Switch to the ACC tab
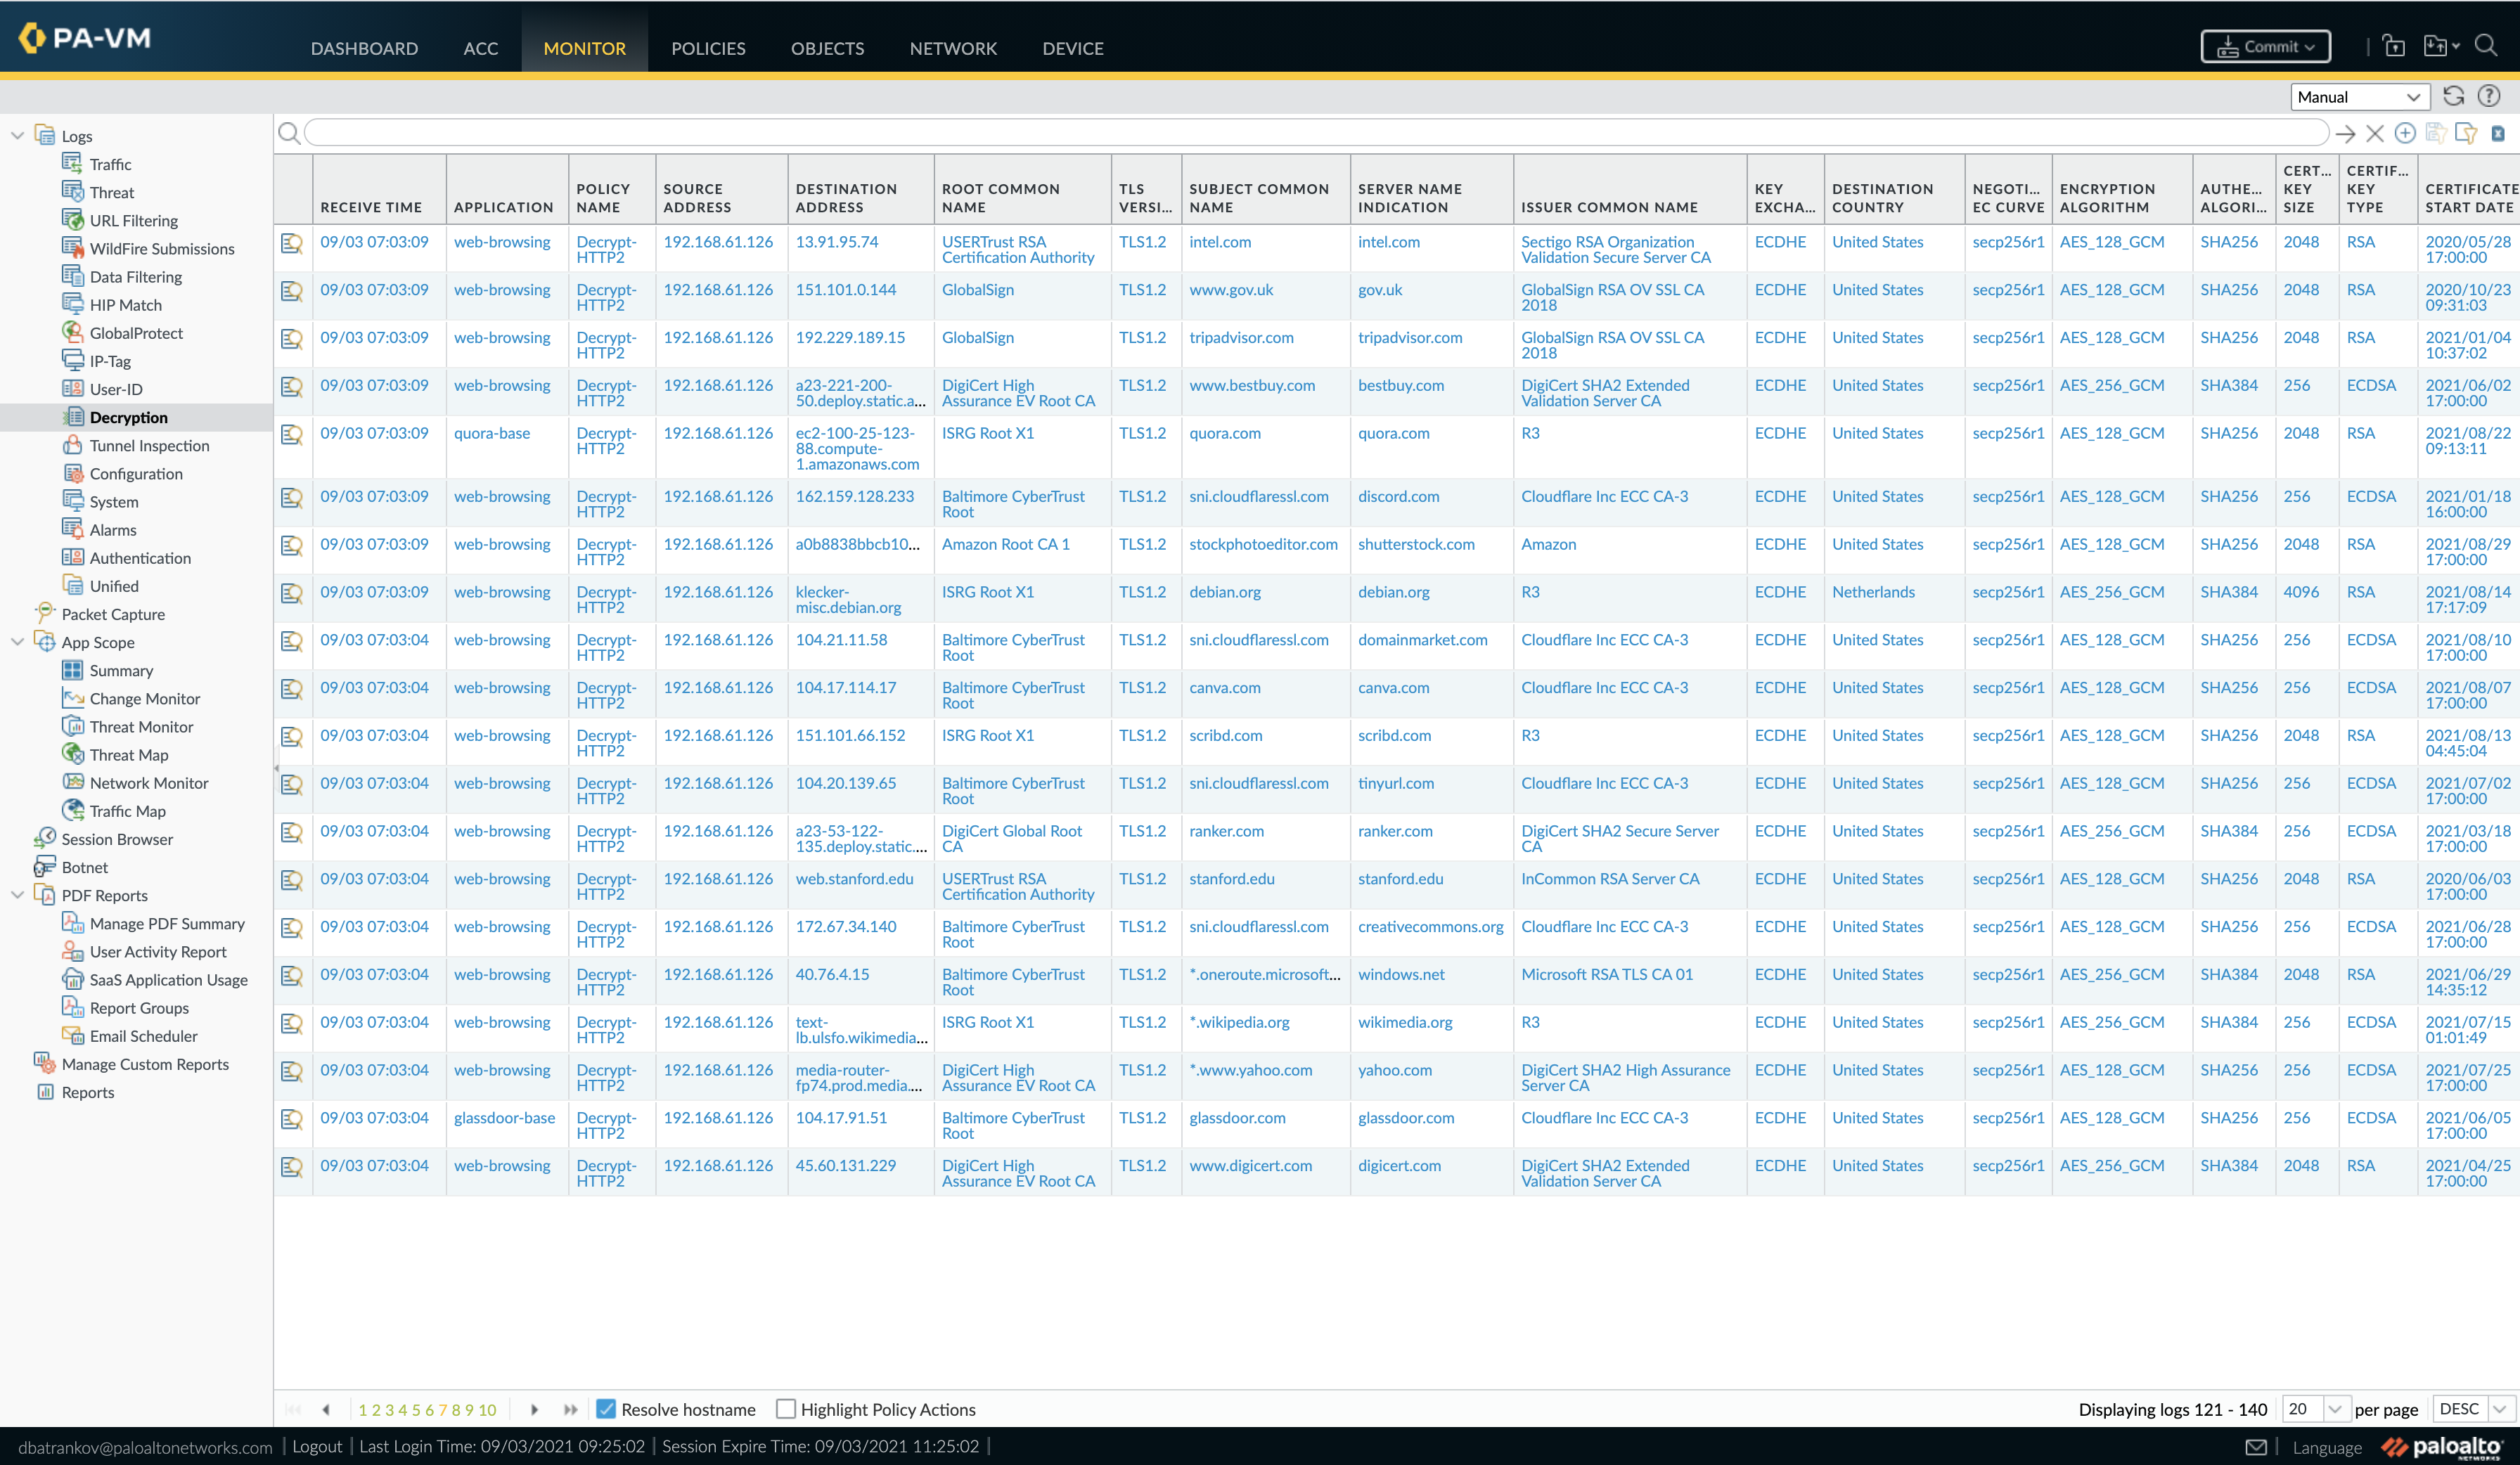 [480, 48]
